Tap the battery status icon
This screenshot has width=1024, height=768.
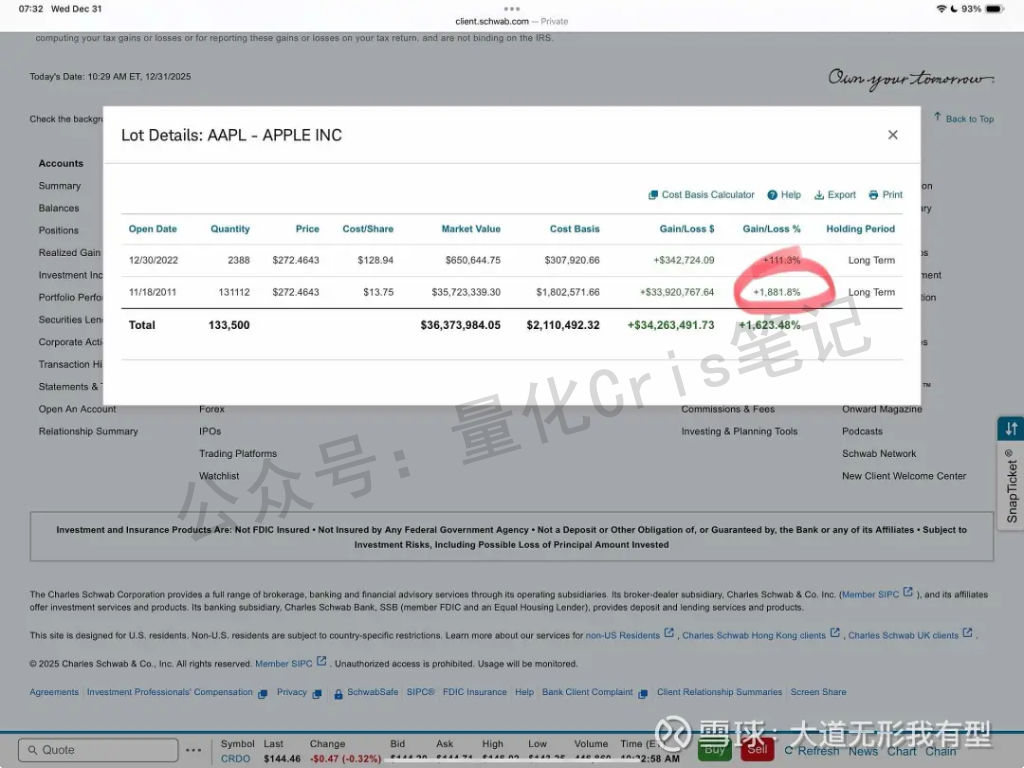pyautogui.click(x=994, y=8)
